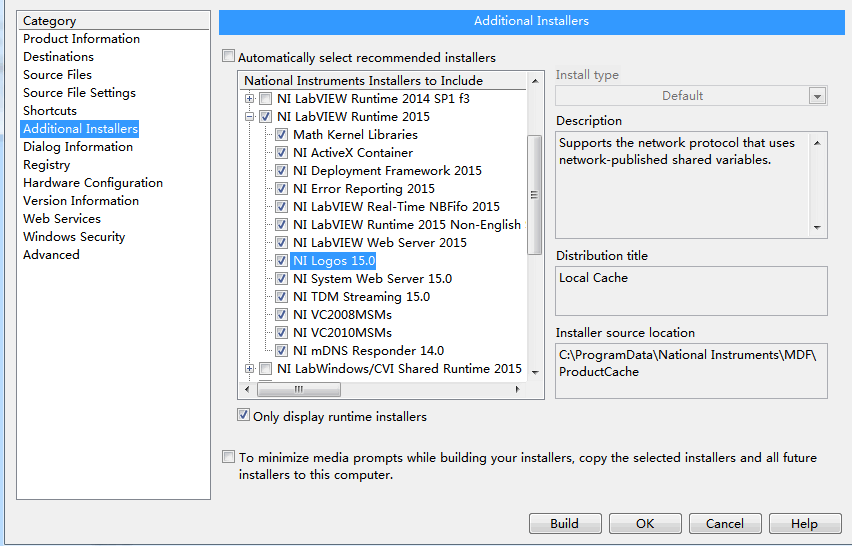Screen dimensions: 852x546
Task: Check NI LabWindows/CVI Shared Runtime 2015
Action: (x=266, y=368)
